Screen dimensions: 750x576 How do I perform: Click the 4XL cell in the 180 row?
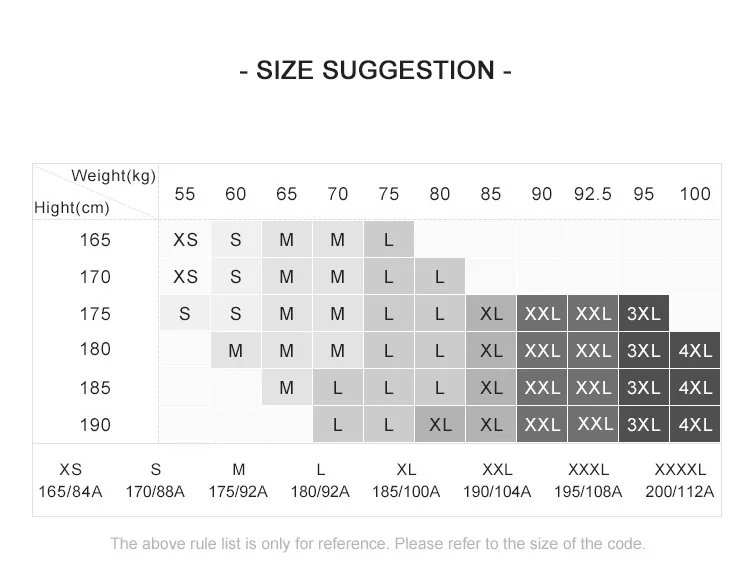pos(695,350)
